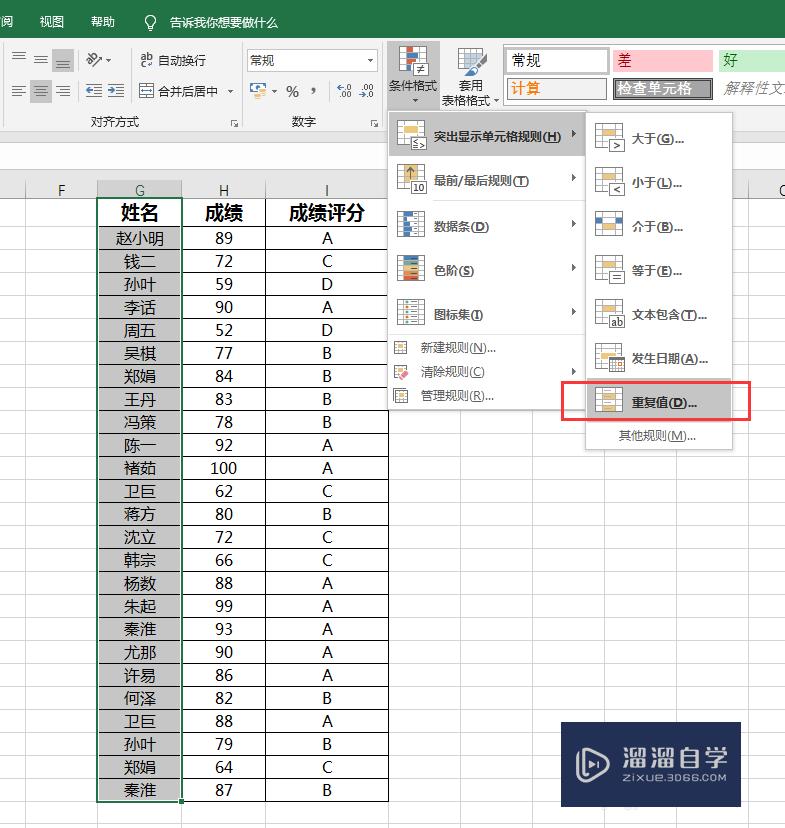Click merge and center (合并后居中)
Image resolution: width=785 pixels, height=828 pixels.
(179, 91)
